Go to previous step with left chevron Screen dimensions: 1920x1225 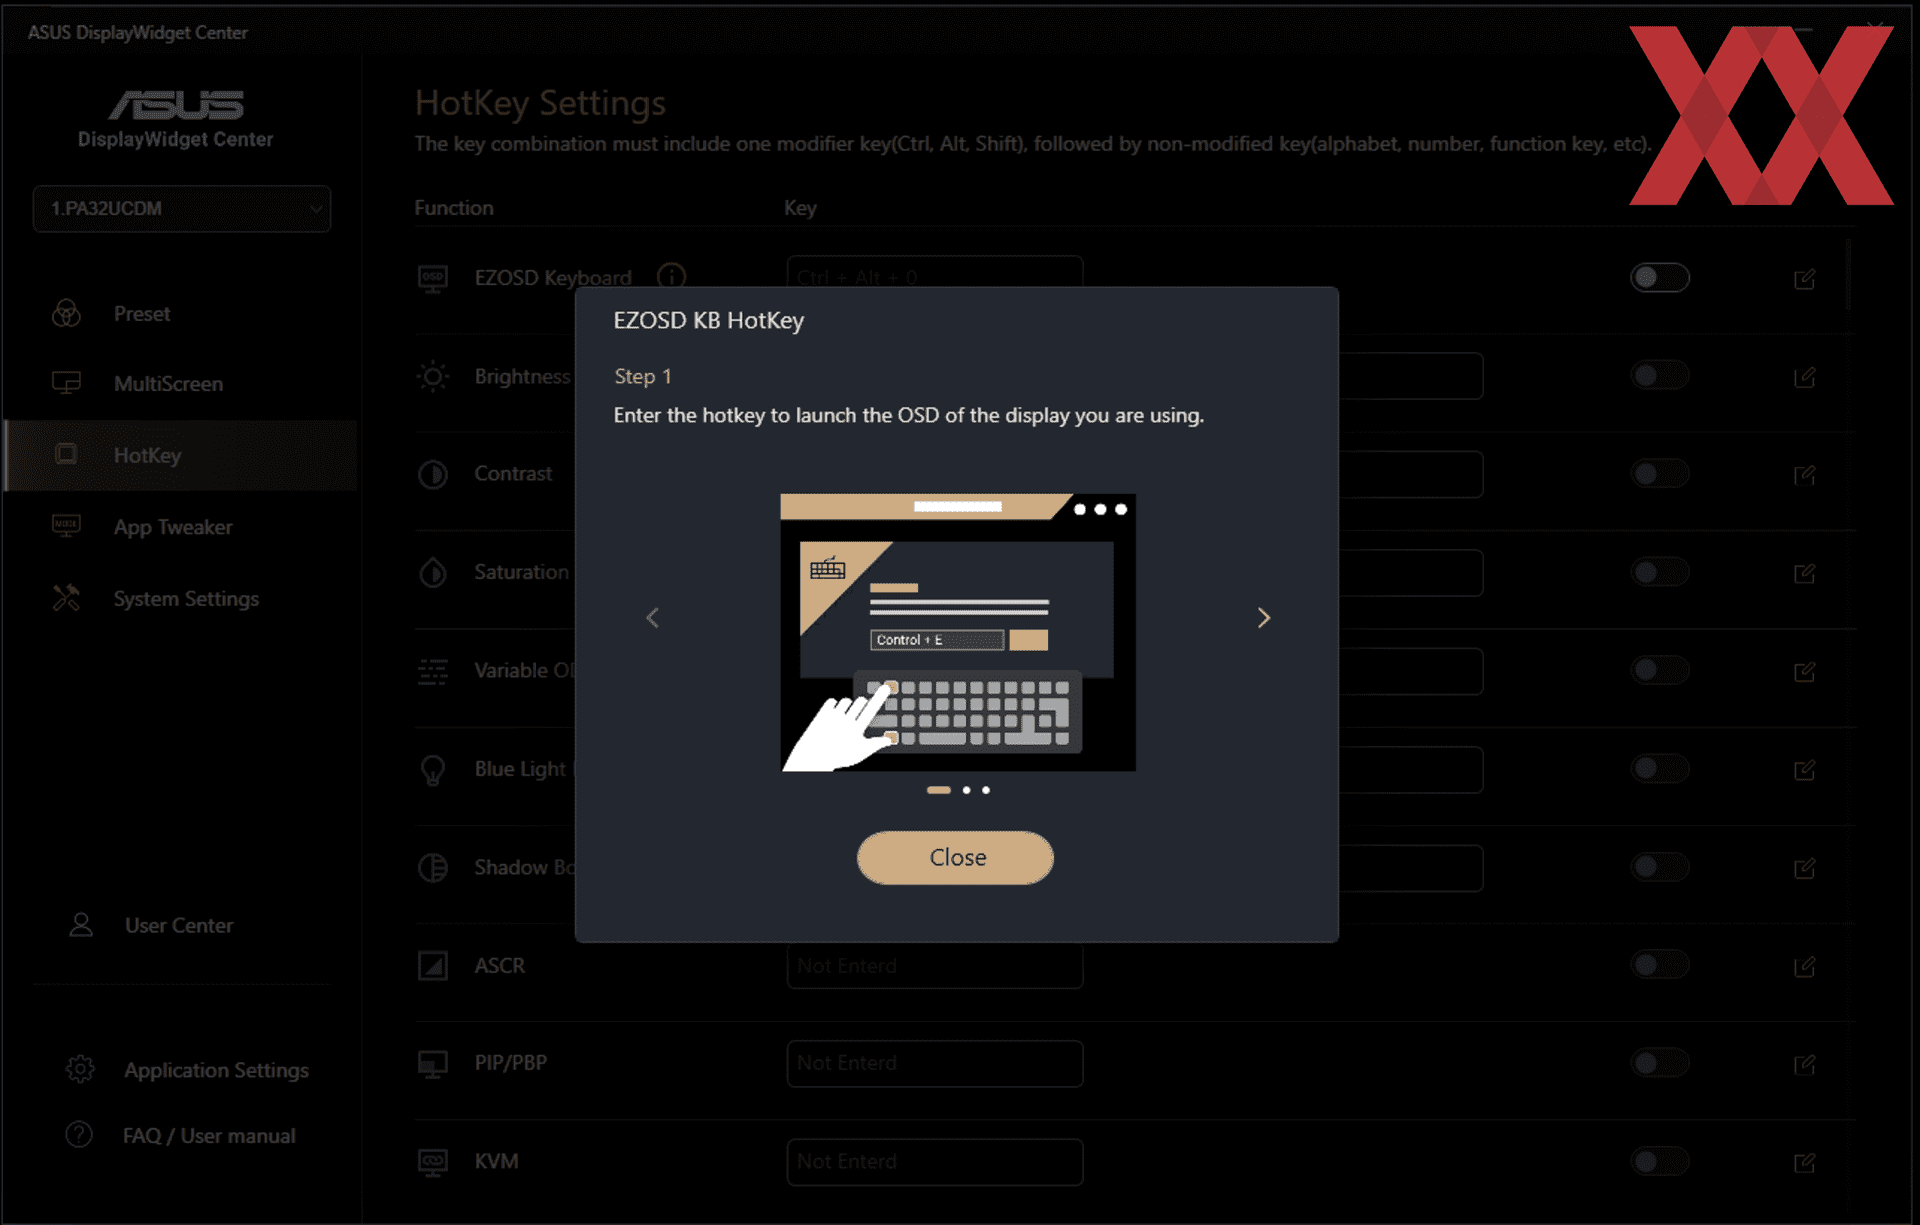coord(653,618)
